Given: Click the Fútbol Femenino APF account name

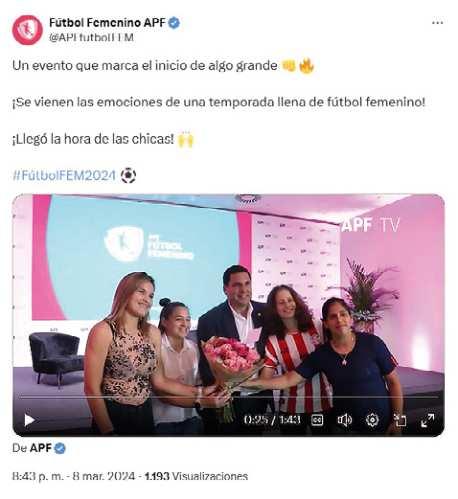Looking at the screenshot, I should (107, 23).
